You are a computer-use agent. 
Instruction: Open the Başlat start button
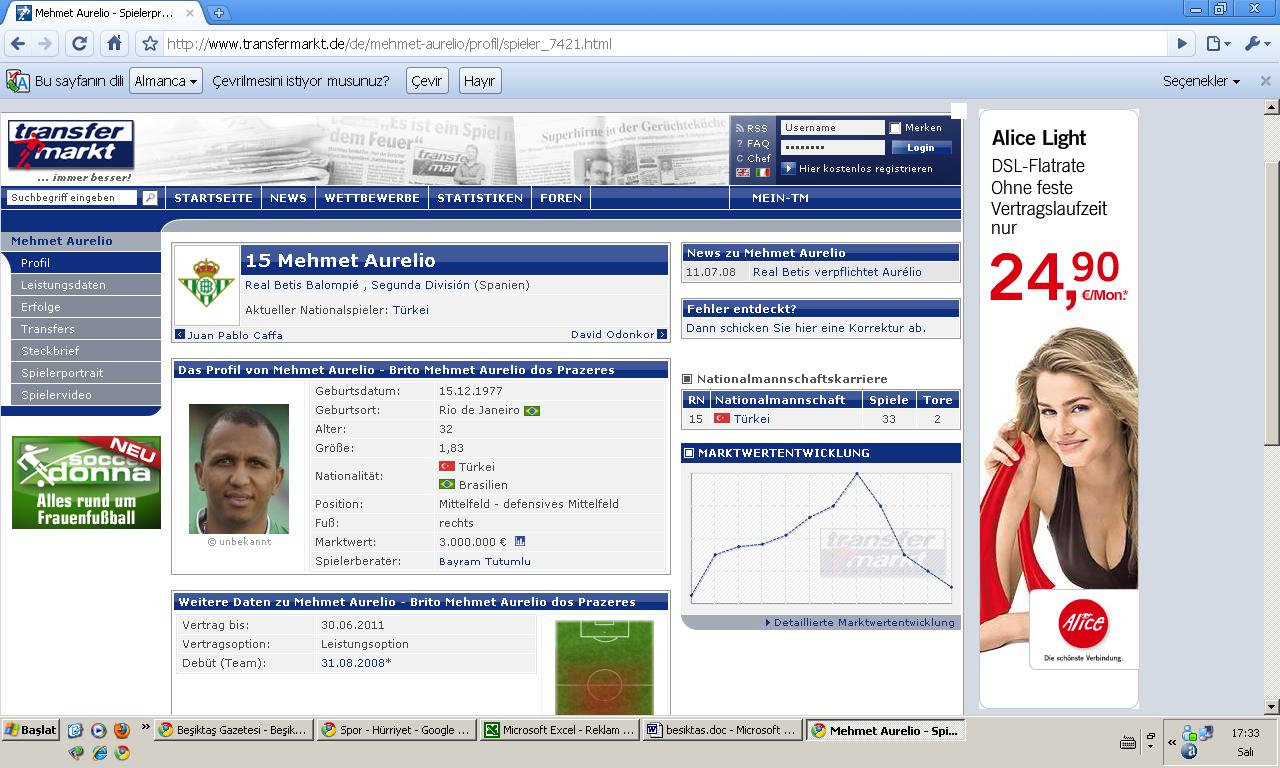click(x=31, y=730)
